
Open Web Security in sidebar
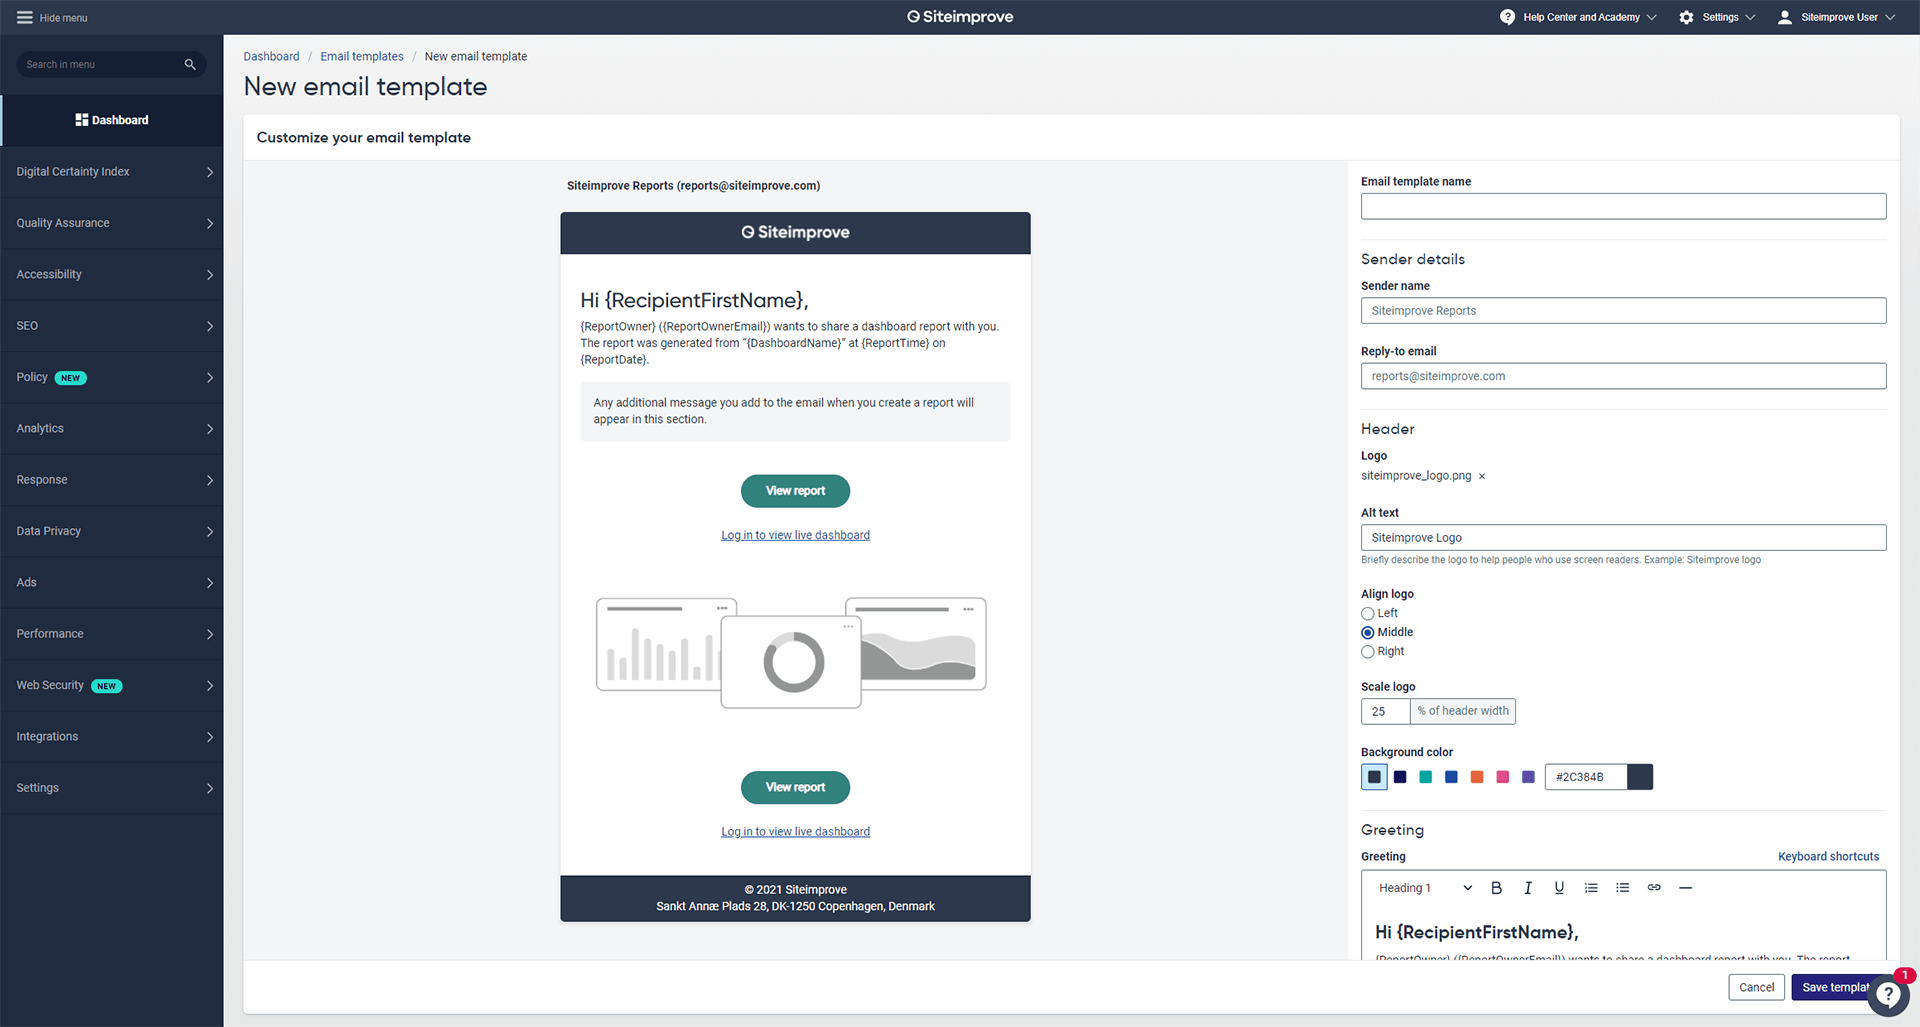(x=112, y=685)
